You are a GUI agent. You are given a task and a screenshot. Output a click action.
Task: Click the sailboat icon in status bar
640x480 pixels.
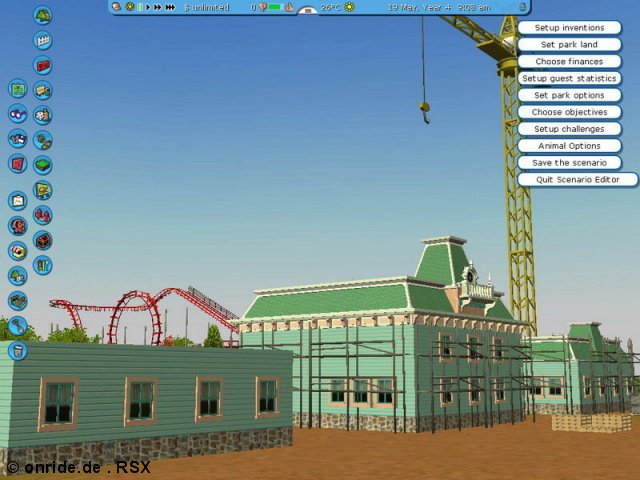point(289,7)
